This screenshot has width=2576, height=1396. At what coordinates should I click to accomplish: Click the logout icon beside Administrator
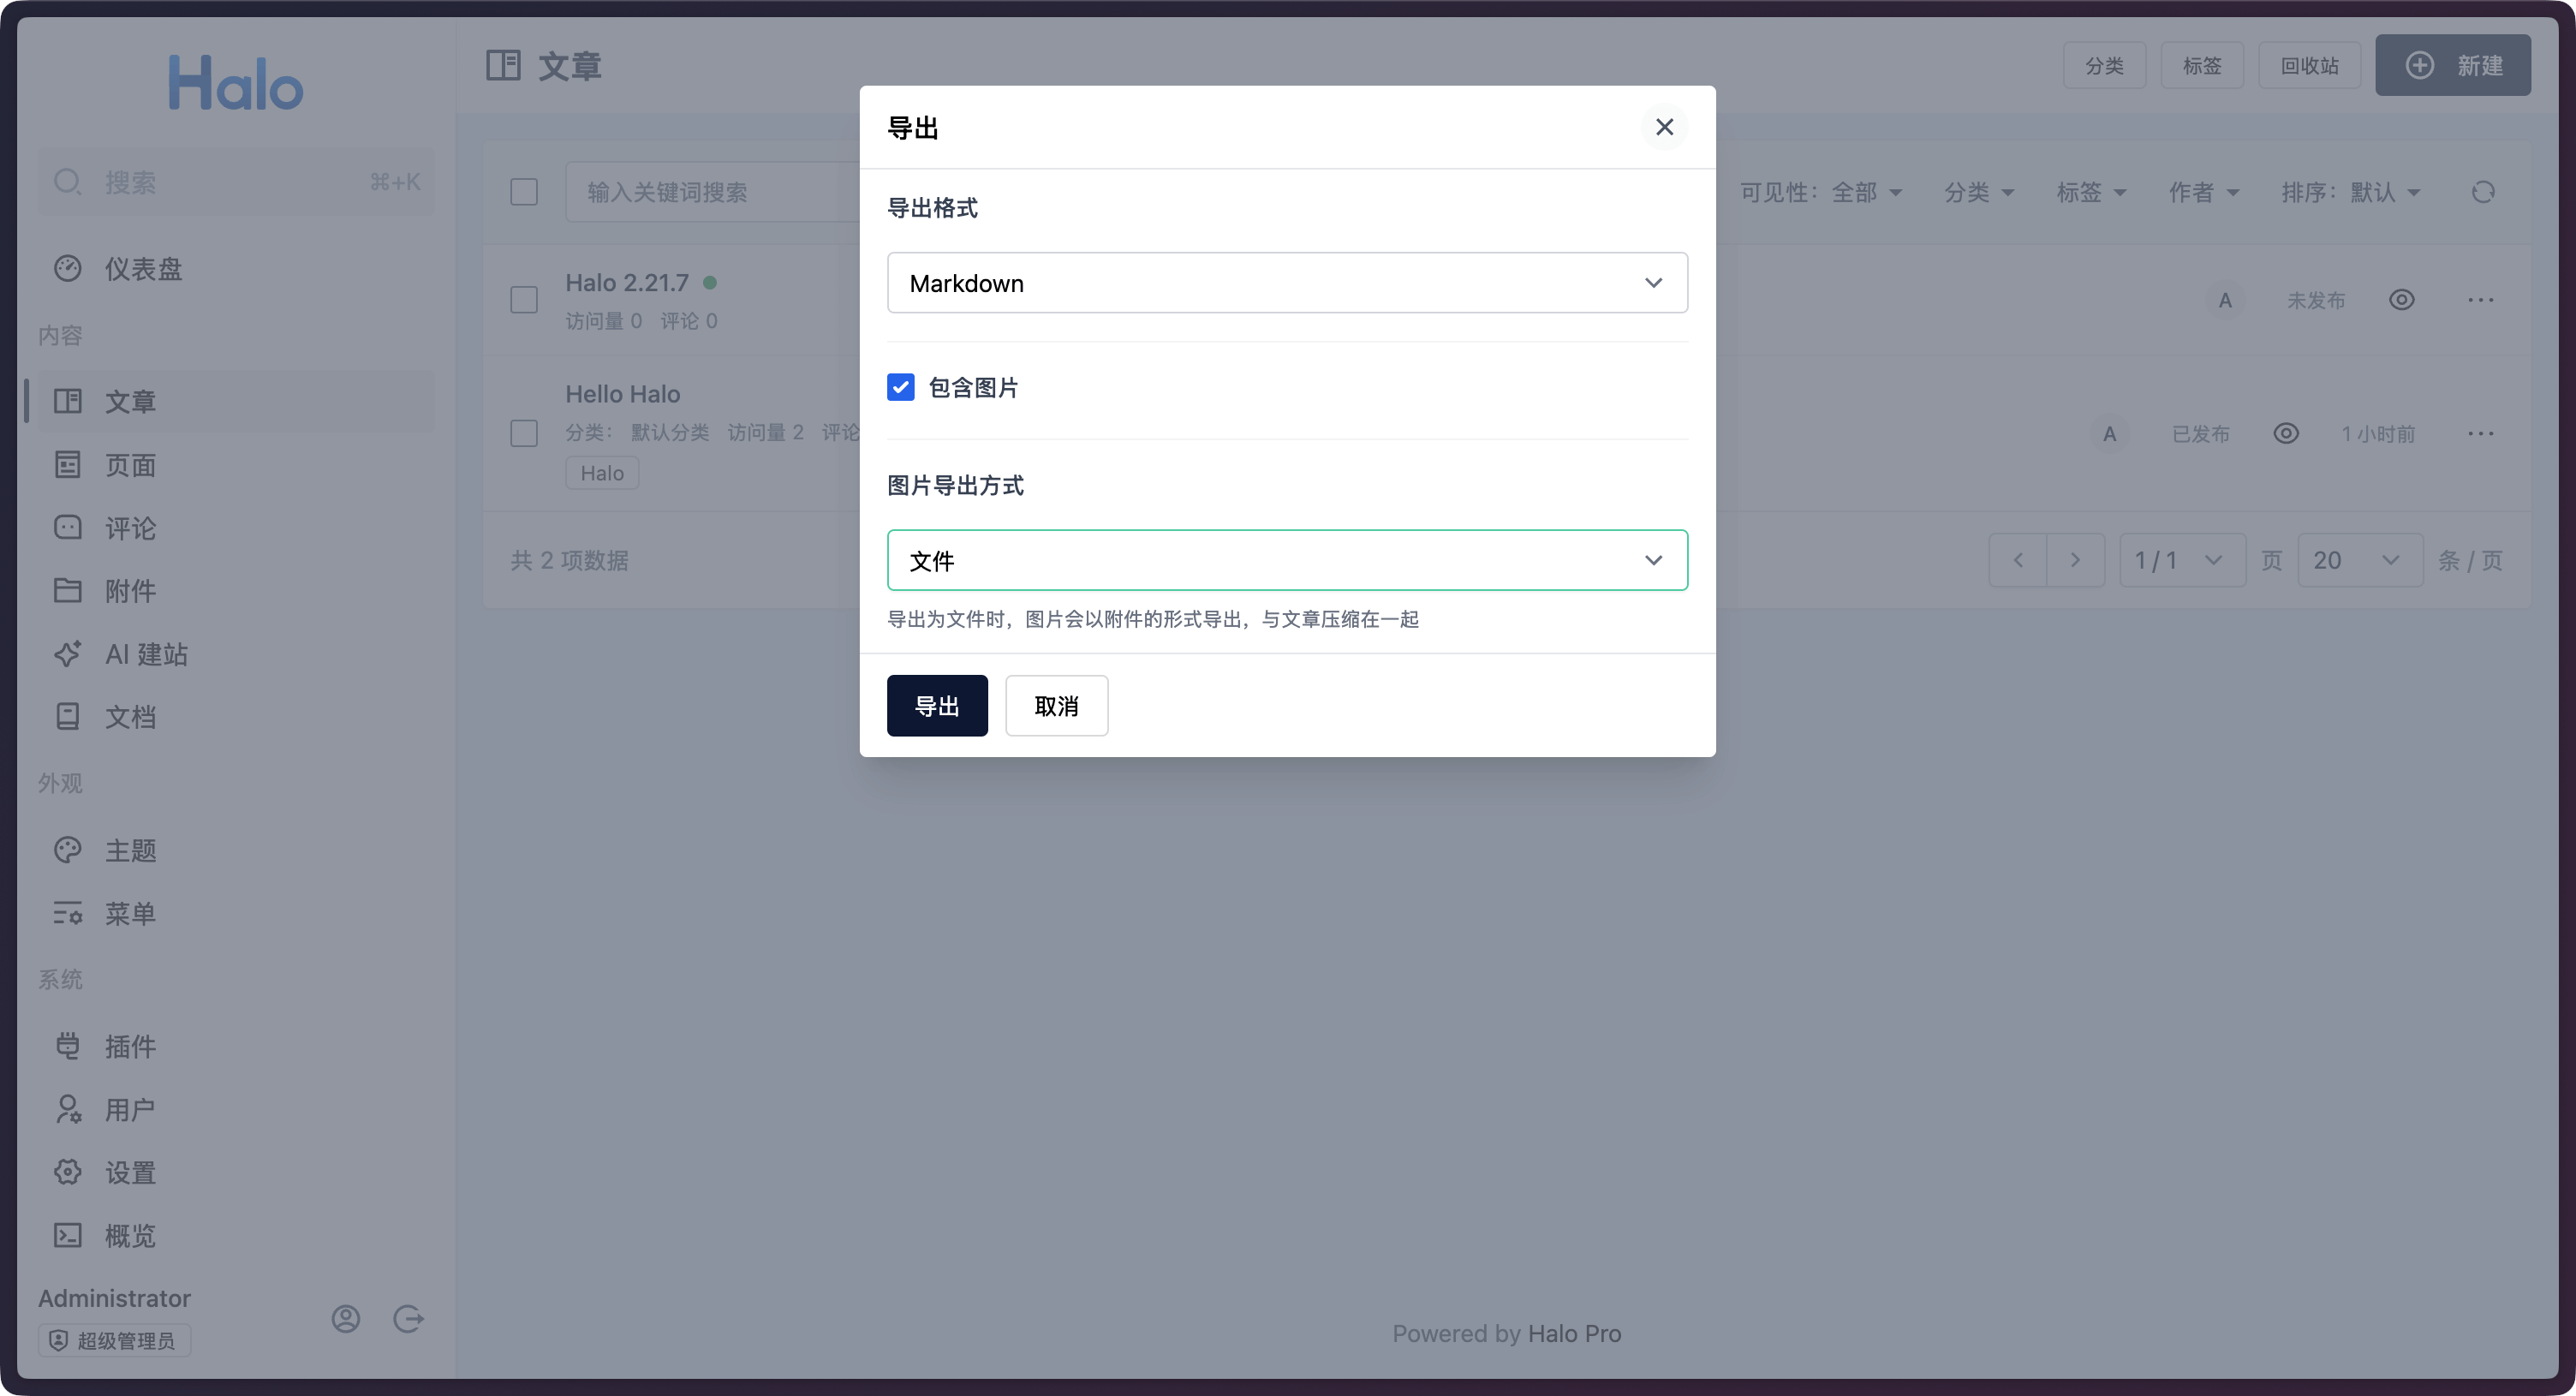click(408, 1319)
